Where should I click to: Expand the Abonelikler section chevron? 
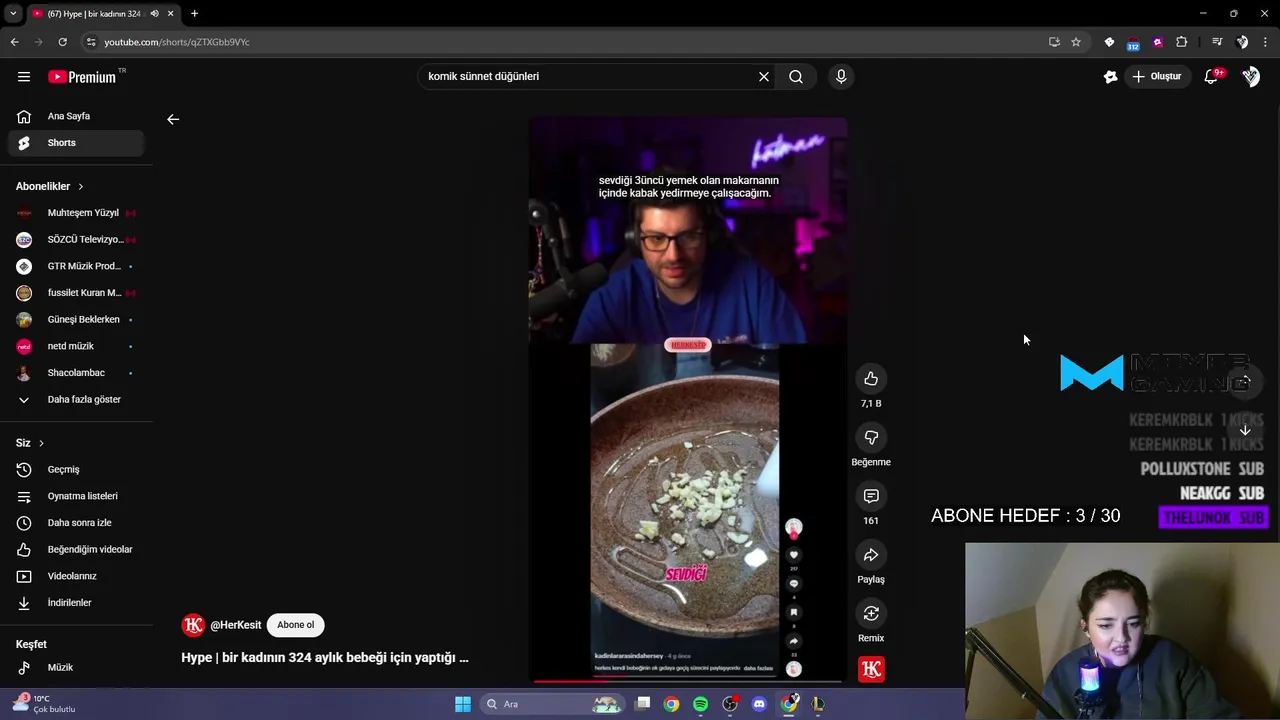point(81,187)
